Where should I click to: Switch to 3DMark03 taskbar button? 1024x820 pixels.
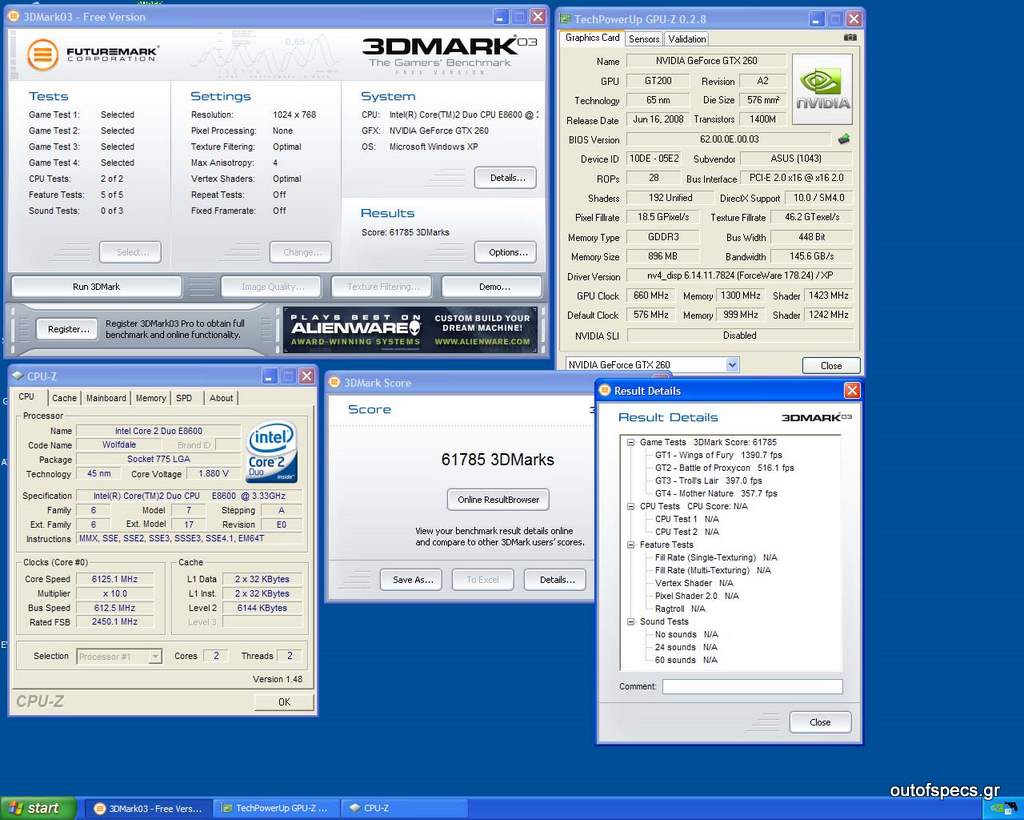coord(149,808)
